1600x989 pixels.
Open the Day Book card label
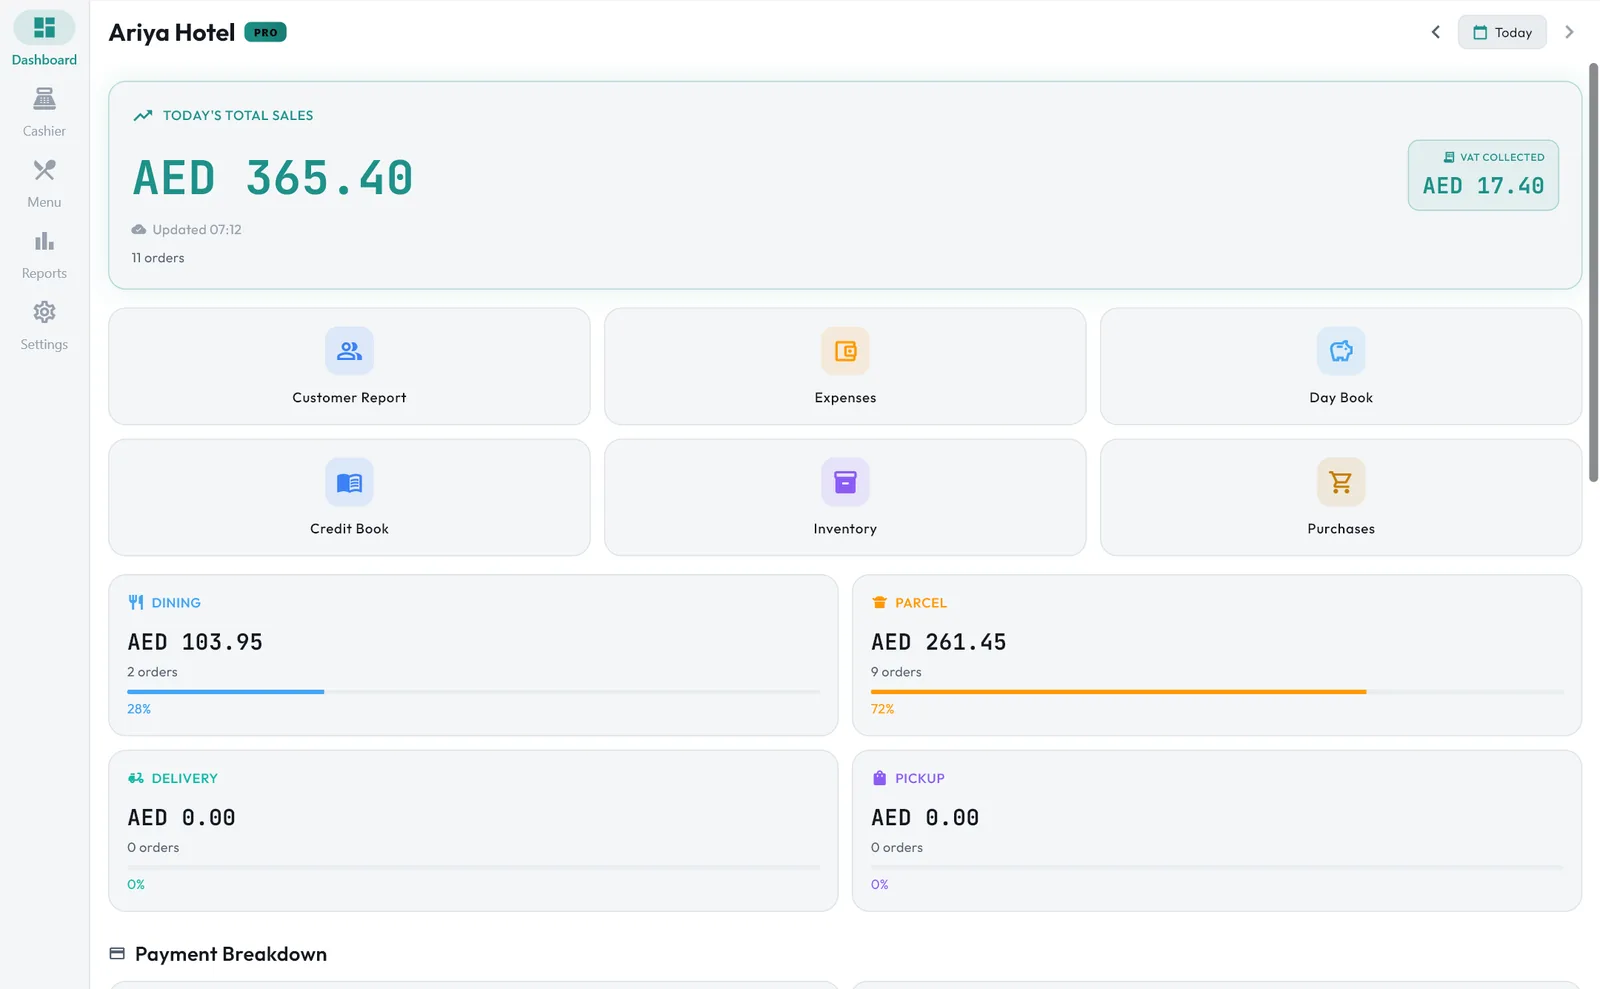tap(1341, 397)
